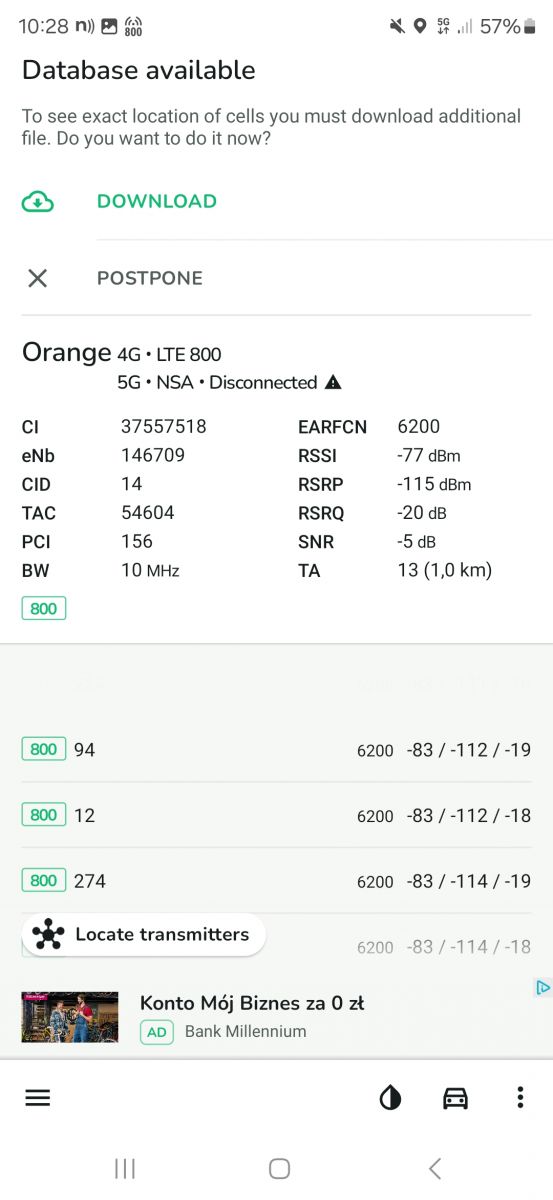
Task: Tap Android recent apps button
Action: (125, 1168)
